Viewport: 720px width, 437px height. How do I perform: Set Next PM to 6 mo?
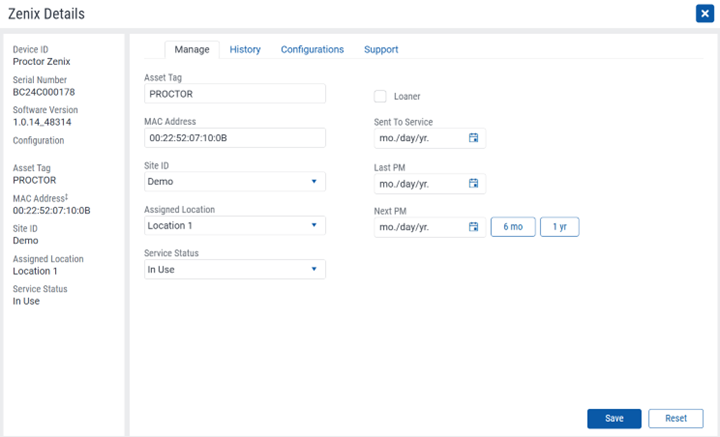pos(513,227)
